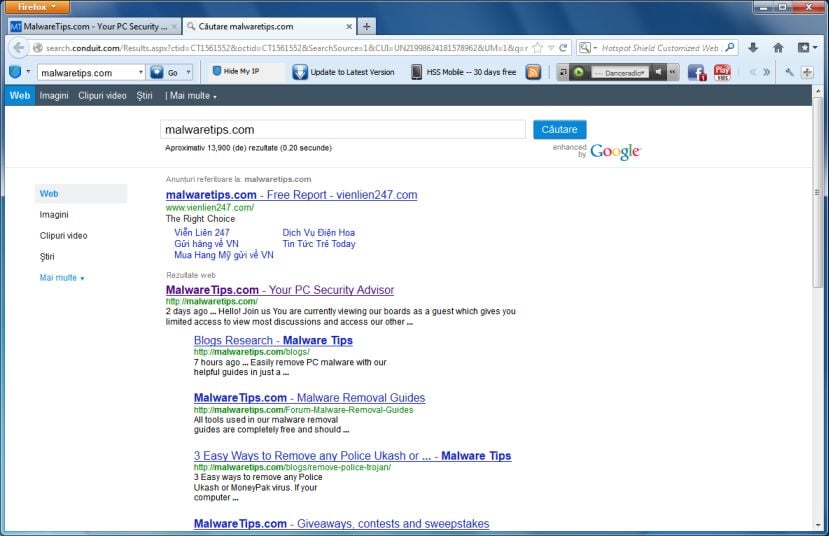Close the Căutare malwaretips.com tab
This screenshot has width=829, height=536.
click(x=349, y=26)
